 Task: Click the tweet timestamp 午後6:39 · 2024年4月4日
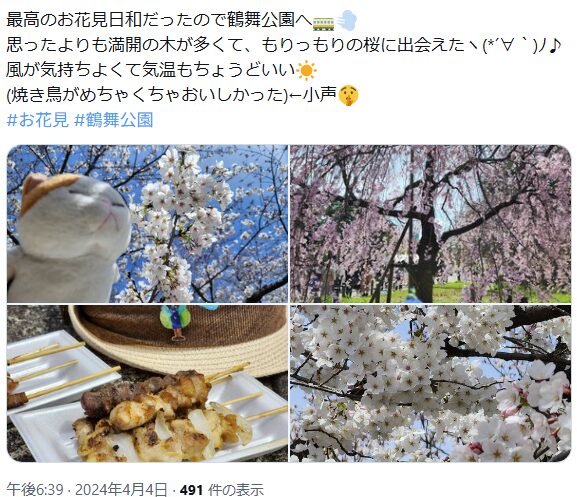click(x=87, y=489)
